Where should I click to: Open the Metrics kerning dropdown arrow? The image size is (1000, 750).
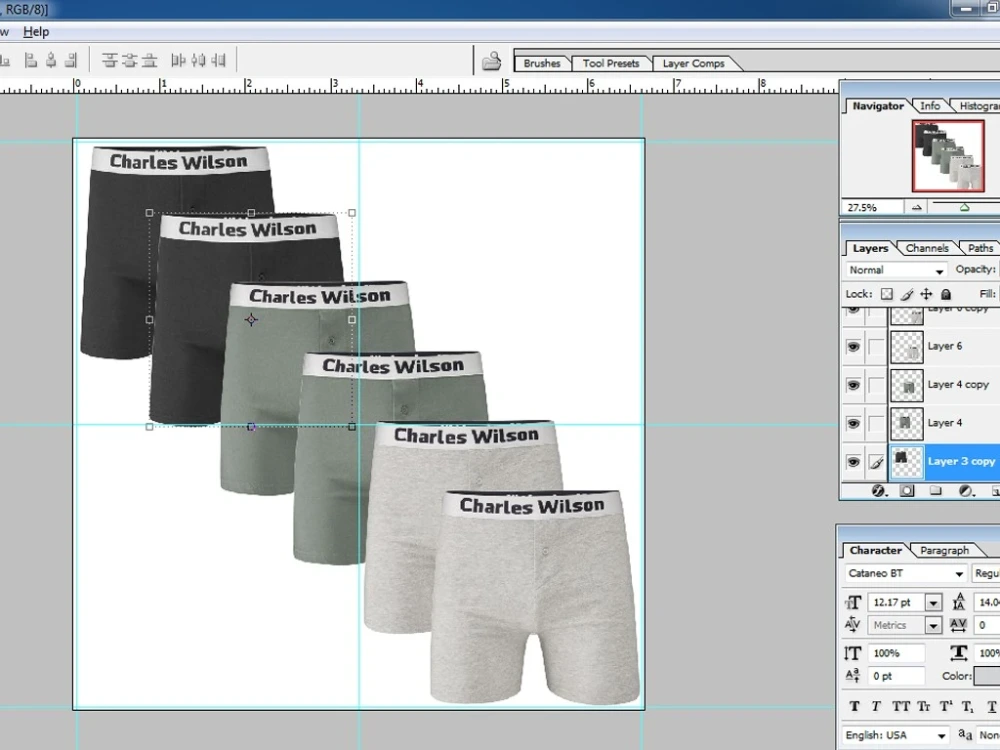(x=933, y=625)
